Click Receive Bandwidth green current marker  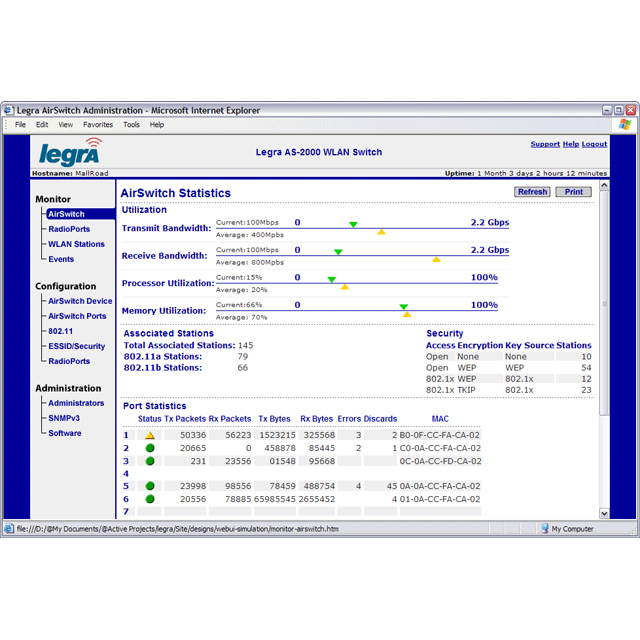(338, 252)
